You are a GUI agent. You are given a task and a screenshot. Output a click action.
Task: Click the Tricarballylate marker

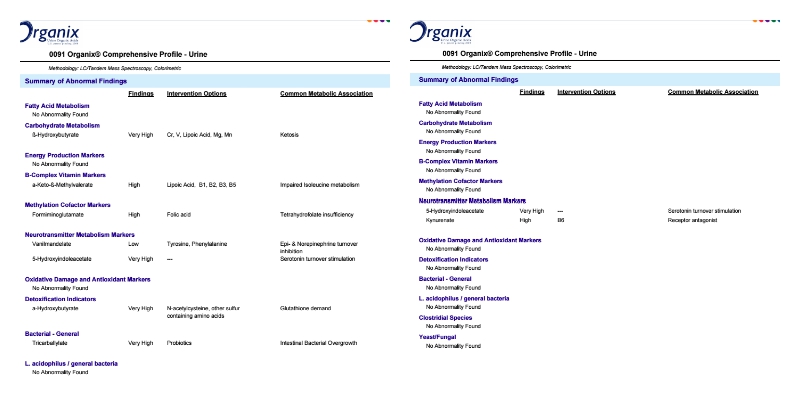pos(51,342)
